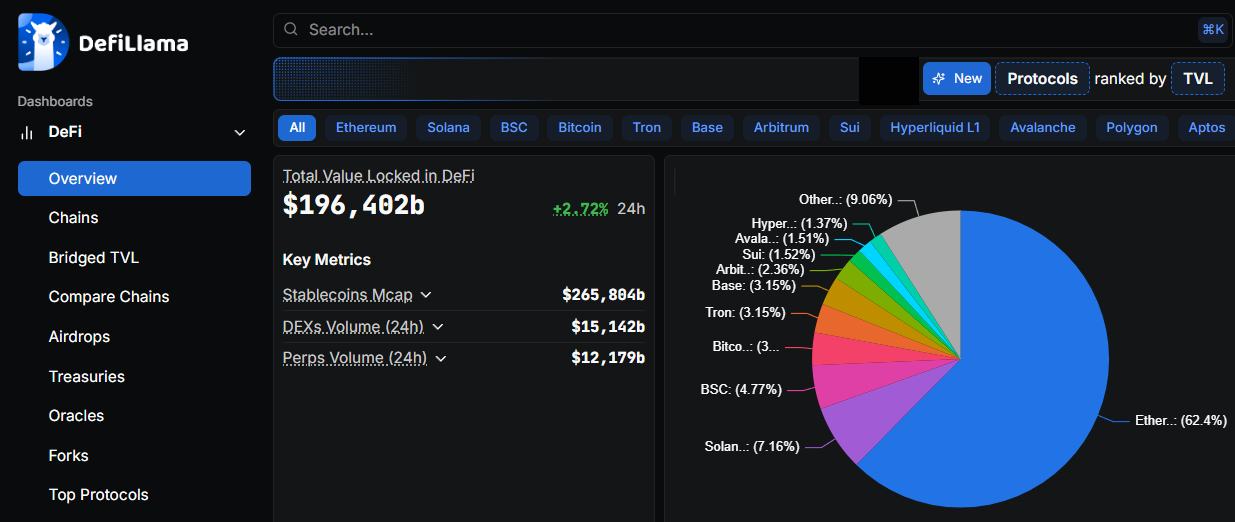Expand DEXs Volume (24h) details

[x=437, y=327]
